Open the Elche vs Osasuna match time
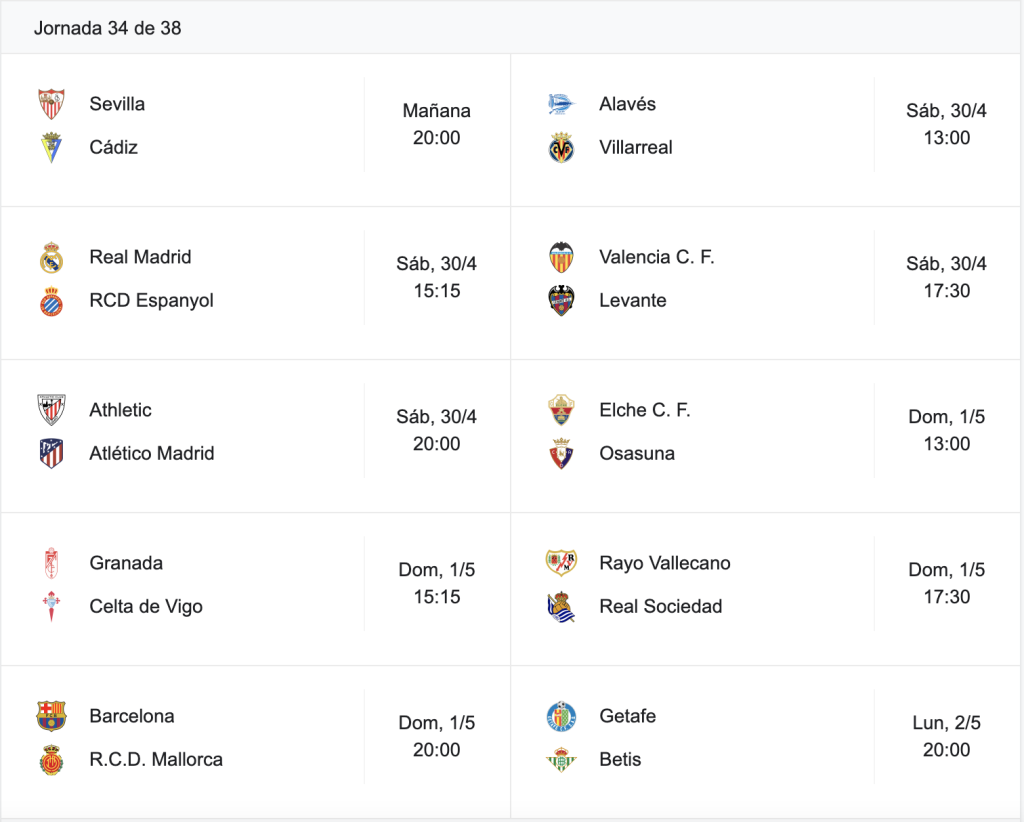The width and height of the screenshot is (1024, 822). coord(946,430)
